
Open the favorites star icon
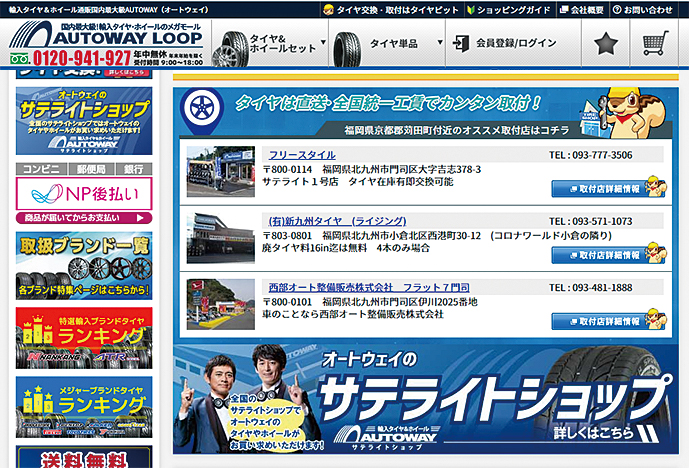tap(606, 43)
